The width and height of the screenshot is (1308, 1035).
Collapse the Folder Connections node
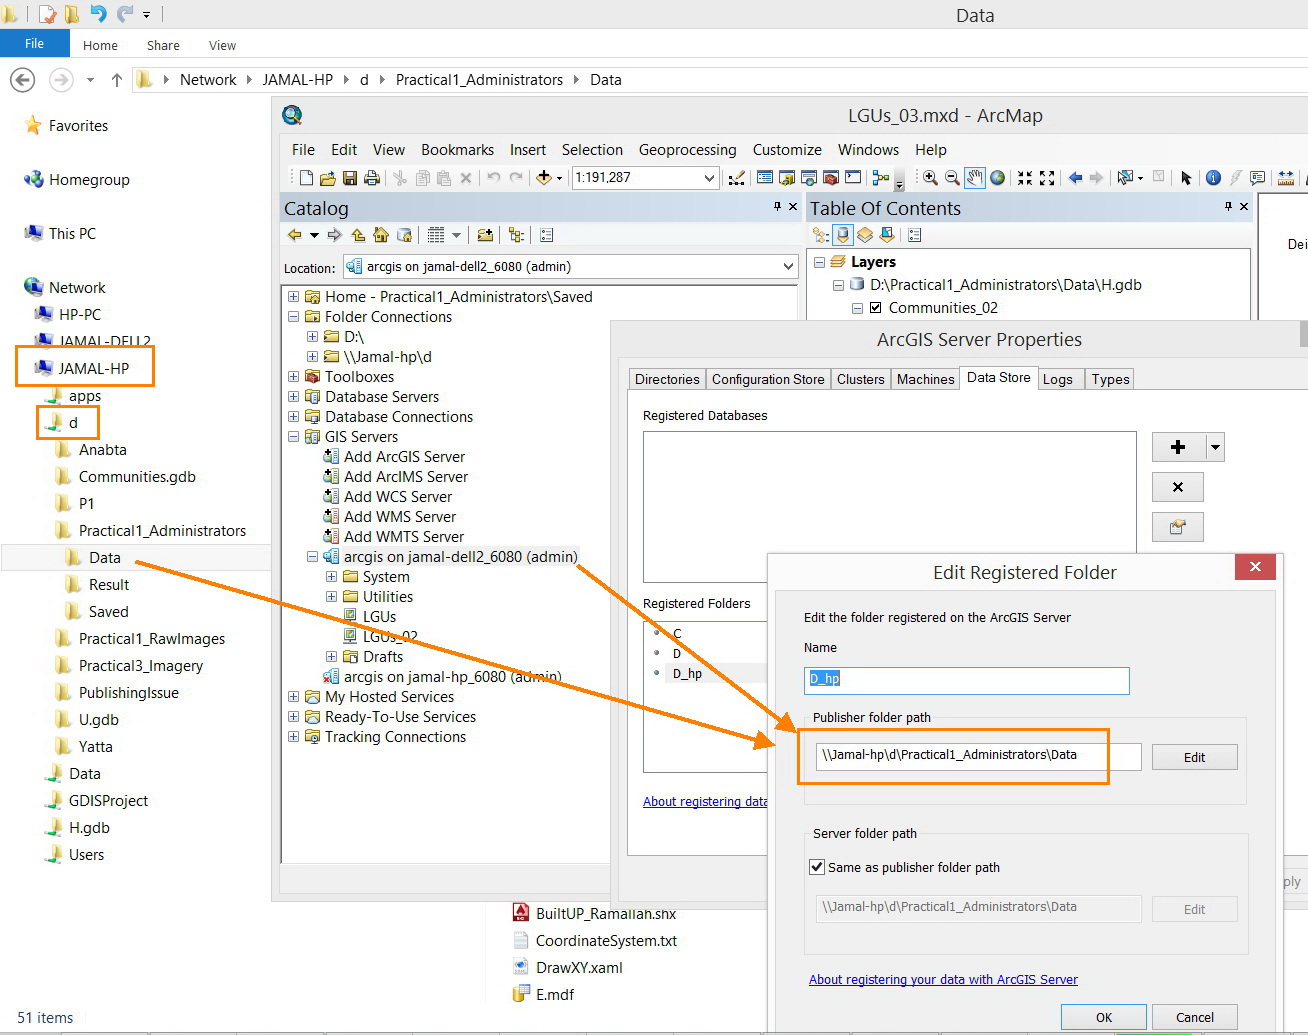point(293,317)
